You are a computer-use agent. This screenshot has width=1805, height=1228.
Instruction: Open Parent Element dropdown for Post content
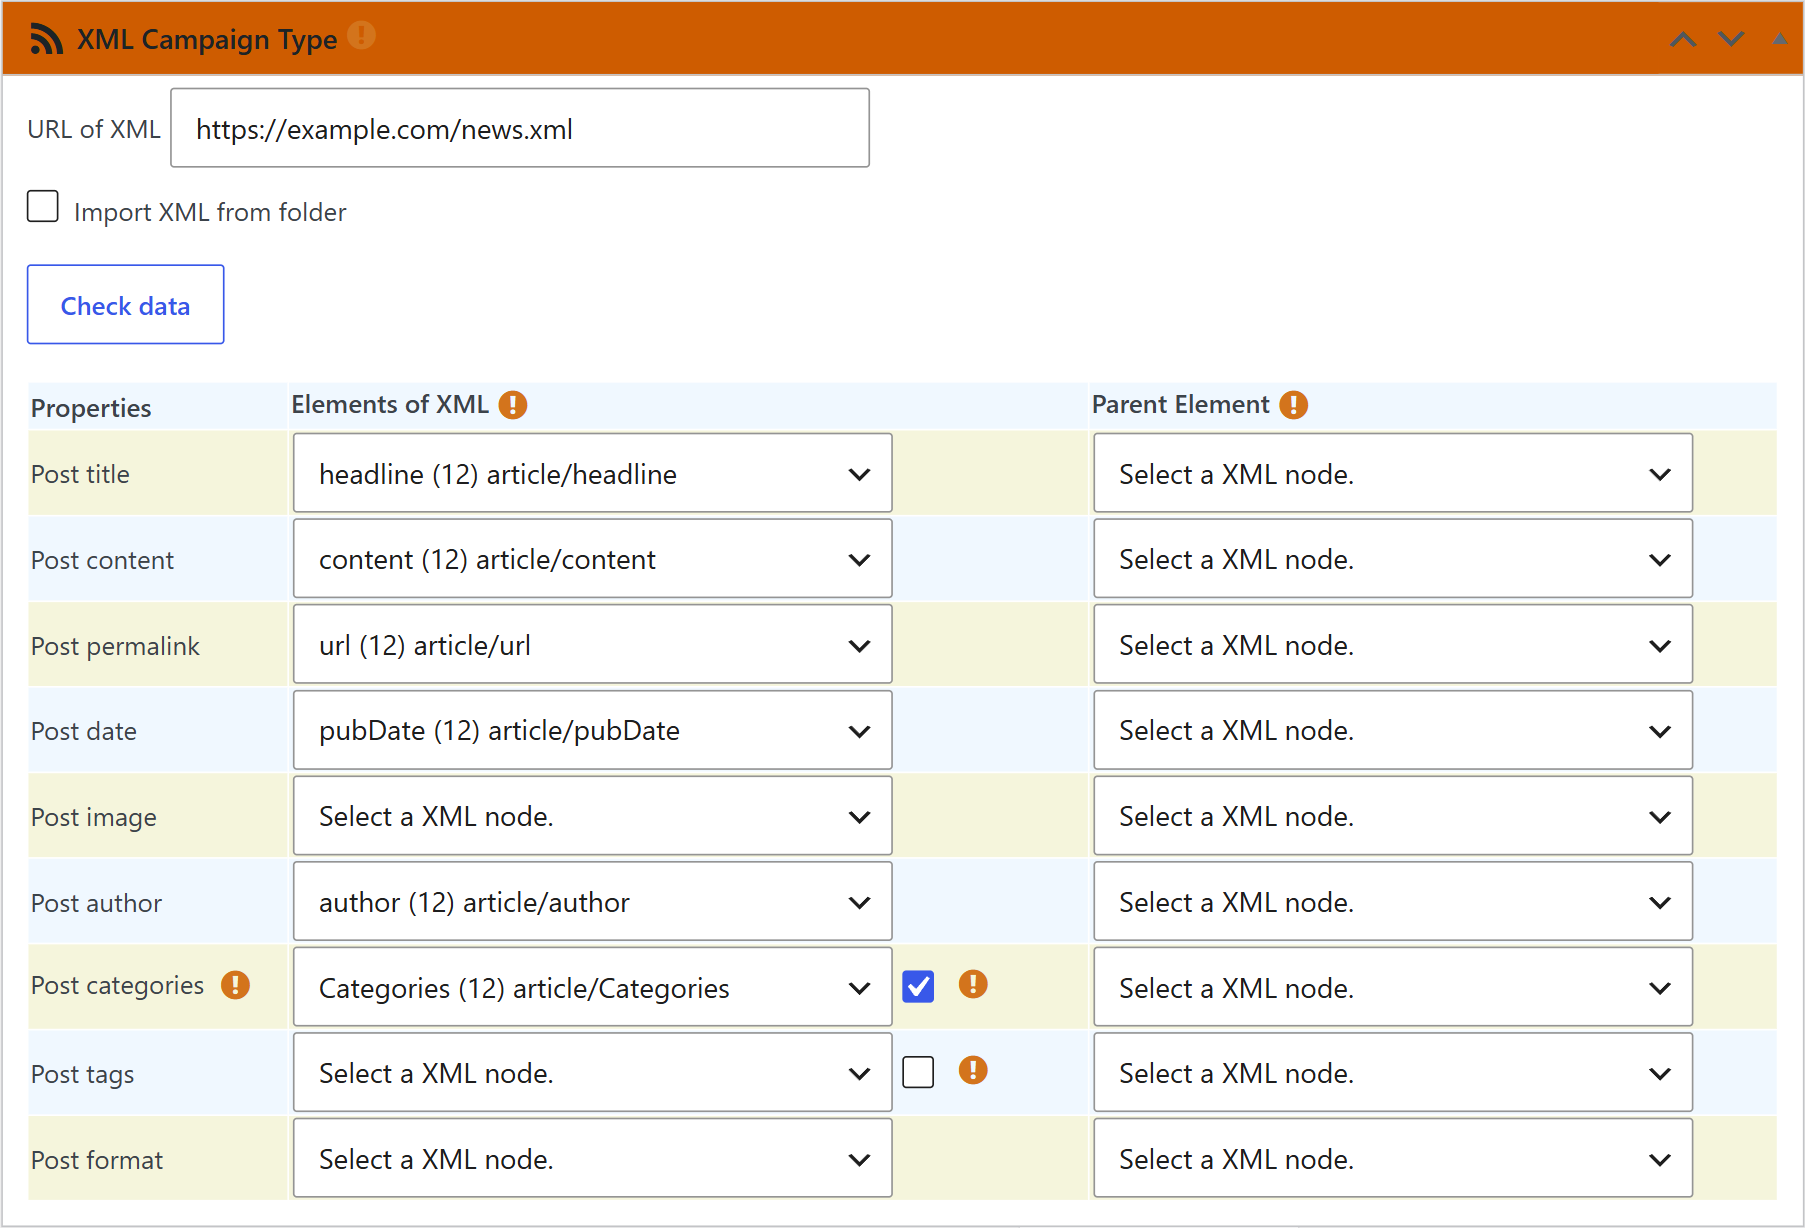1393,559
